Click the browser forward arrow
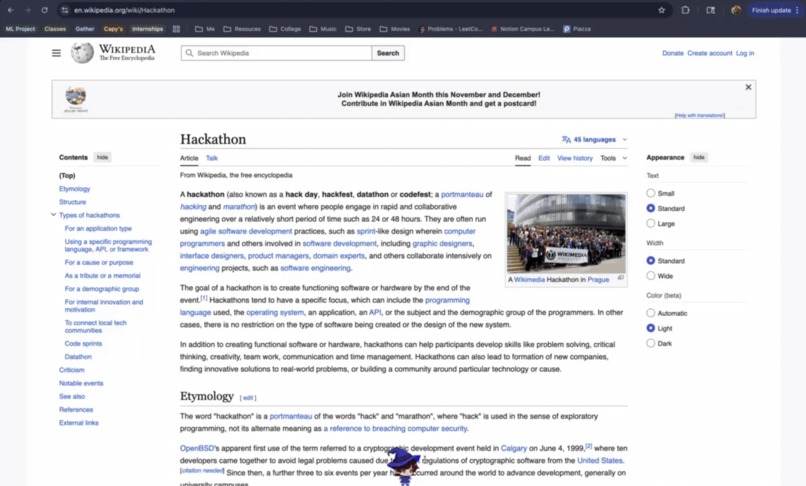This screenshot has height=486, width=806. click(27, 10)
